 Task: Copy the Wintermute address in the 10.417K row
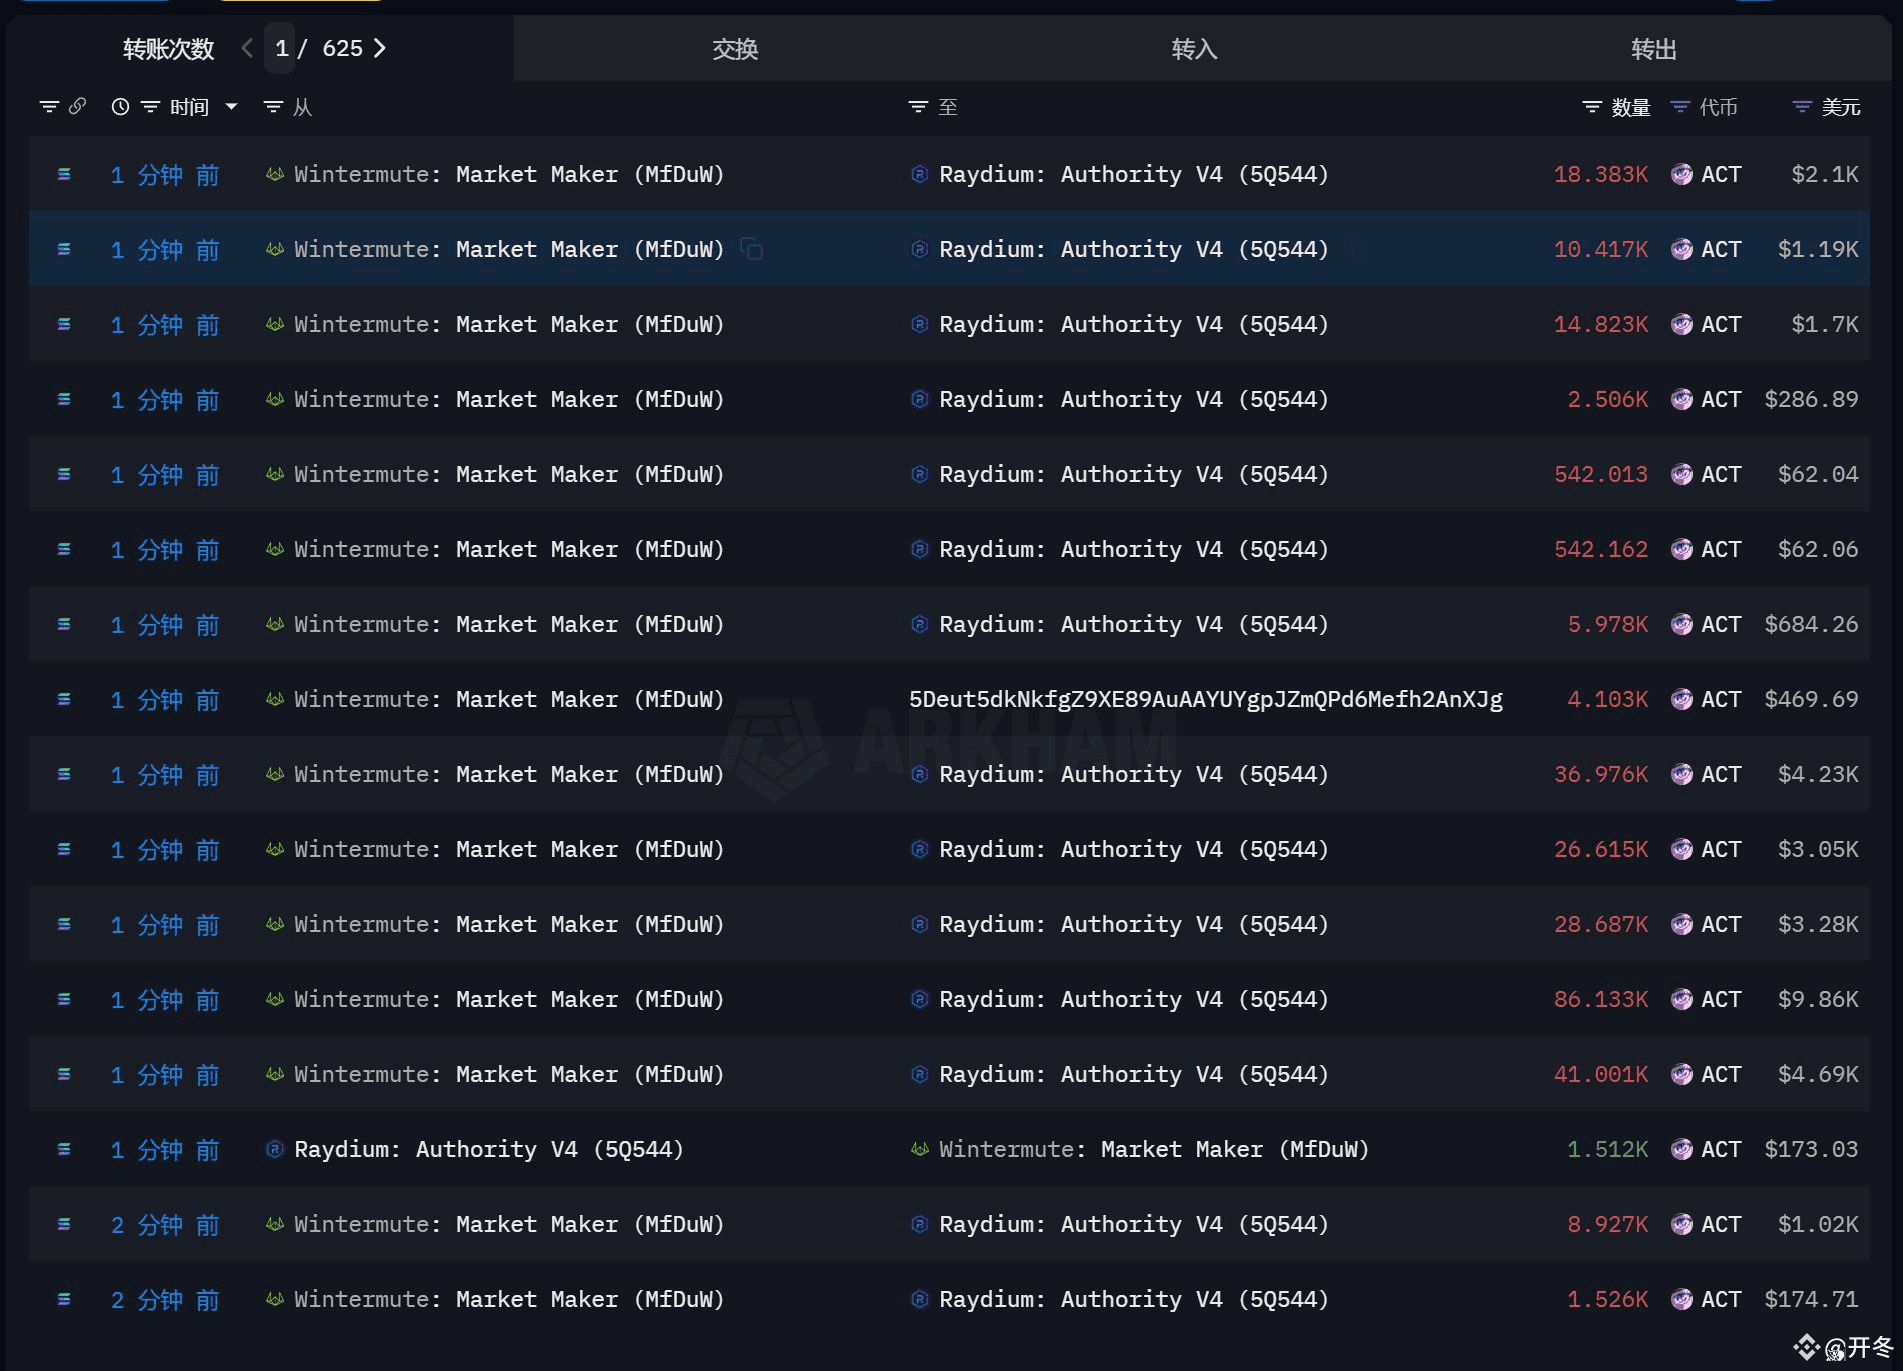tap(751, 249)
